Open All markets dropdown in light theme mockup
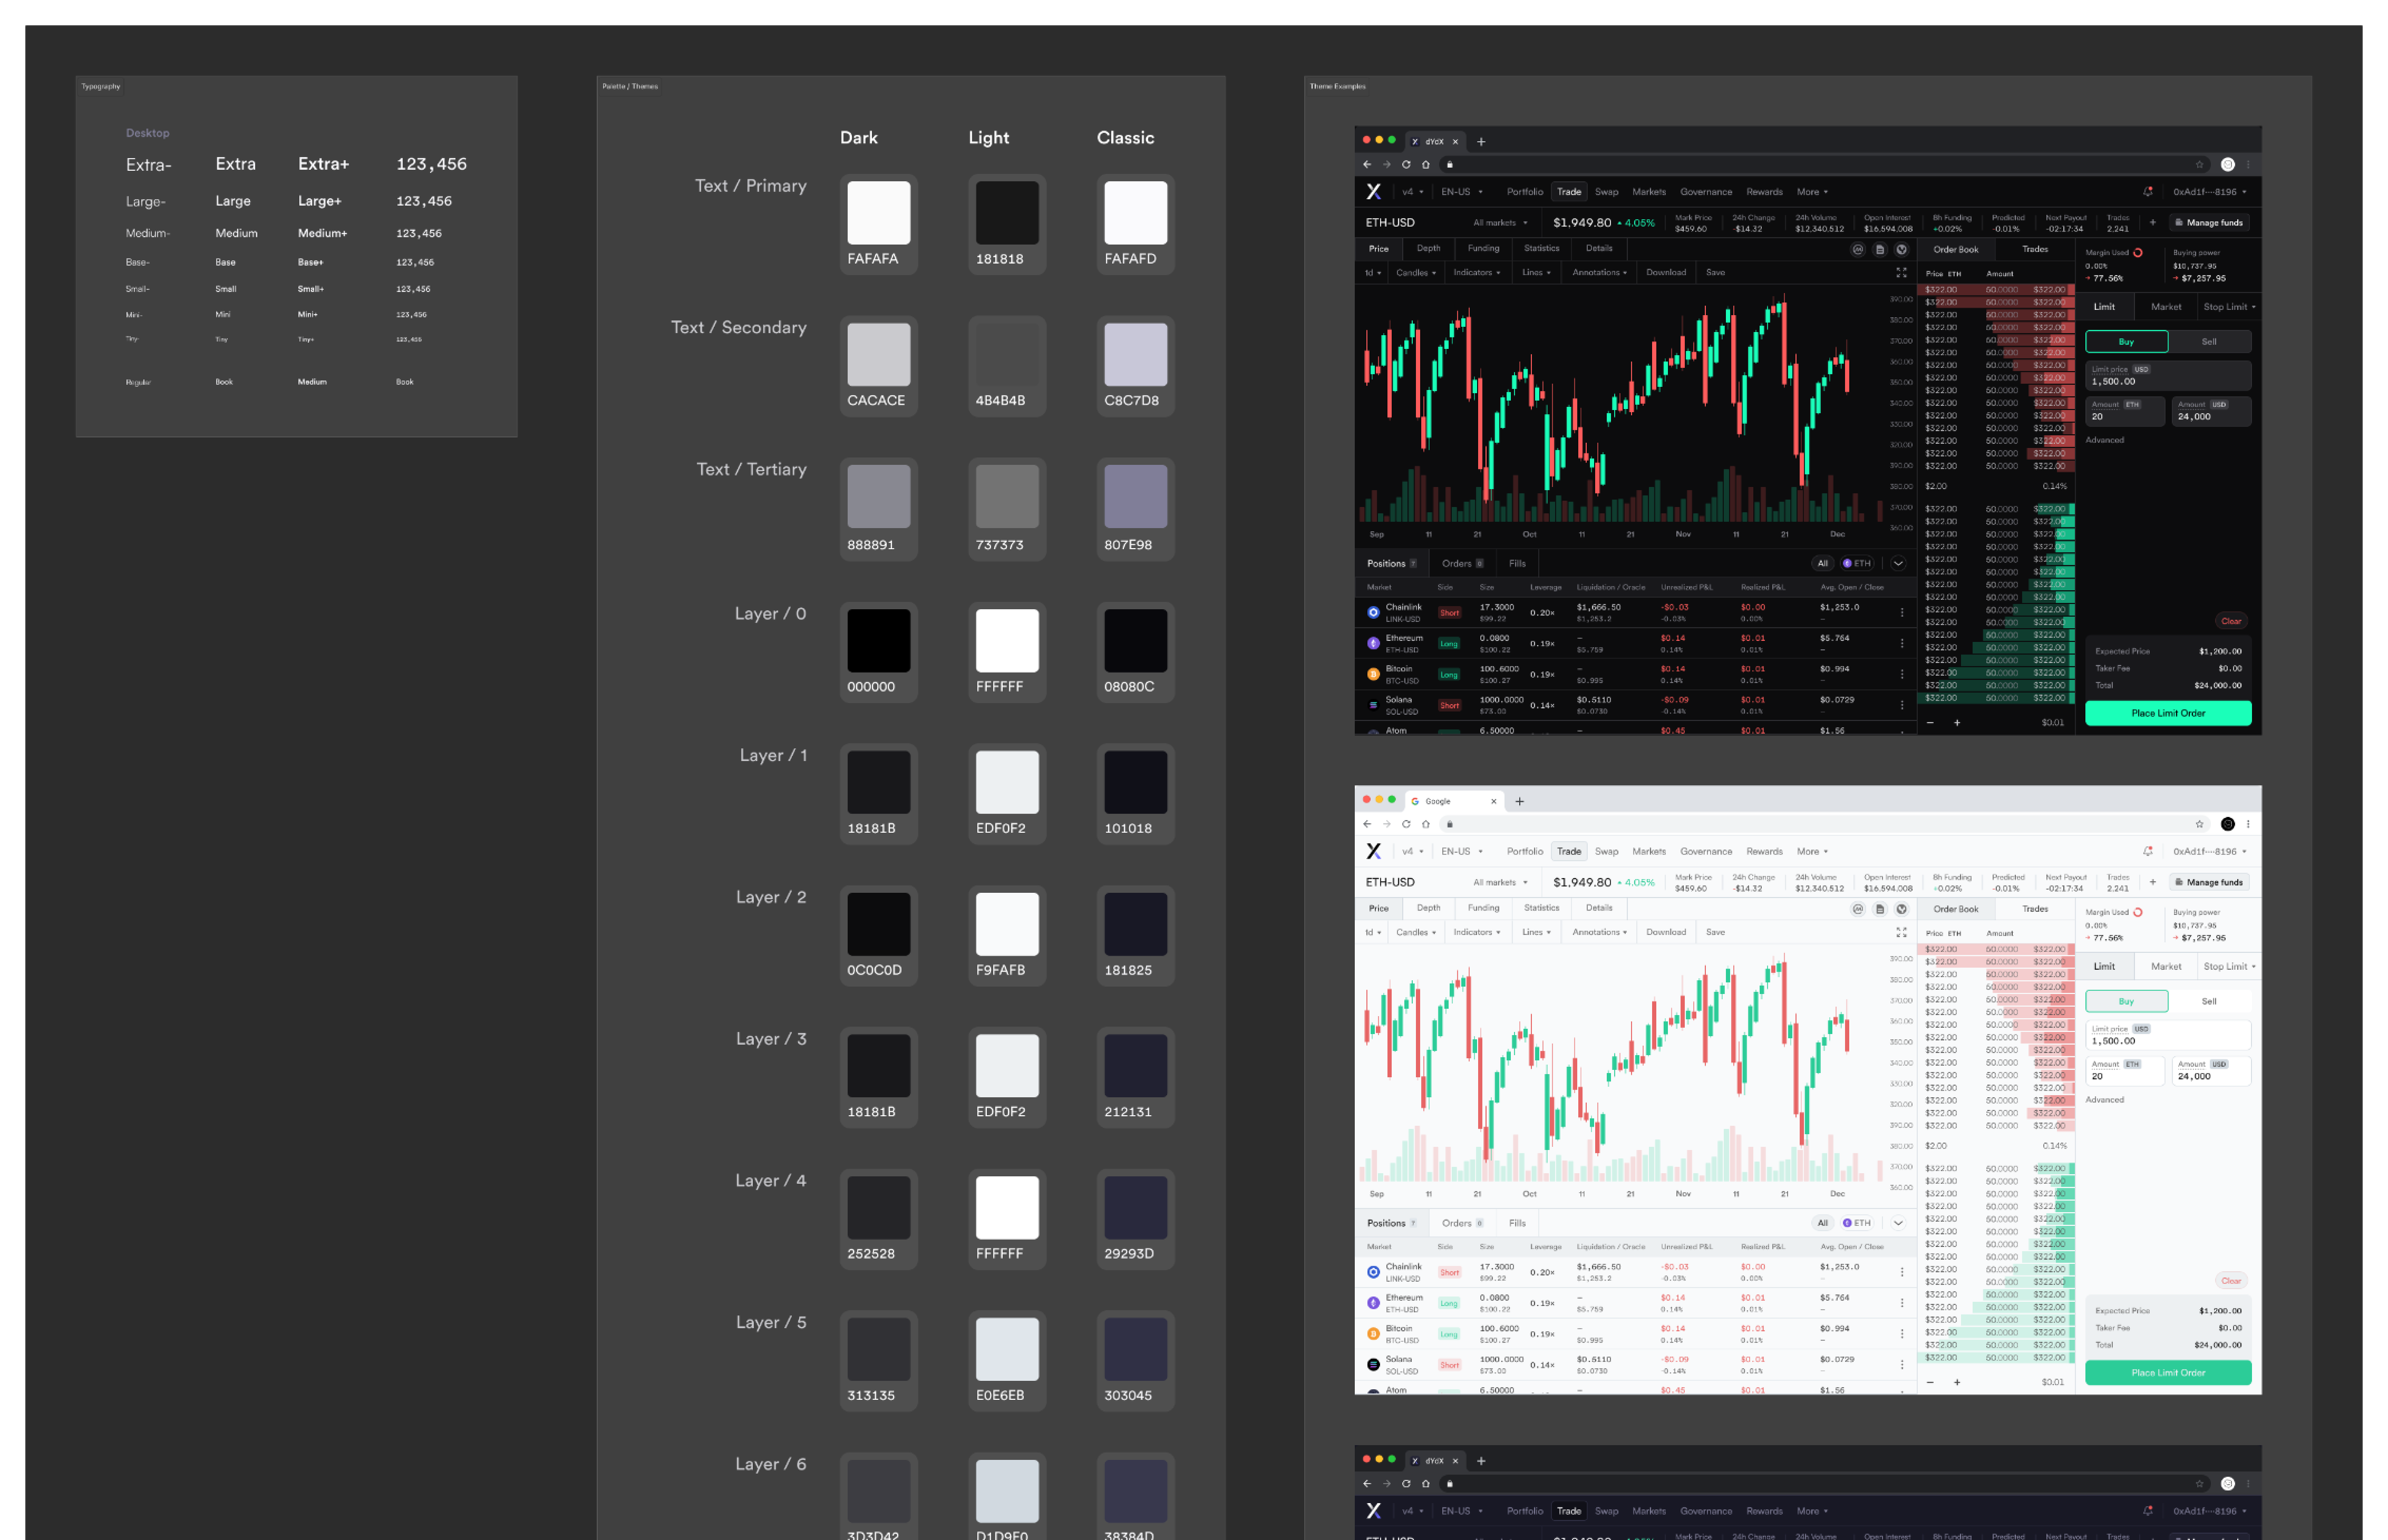The height and width of the screenshot is (1540, 2388). [x=1500, y=882]
